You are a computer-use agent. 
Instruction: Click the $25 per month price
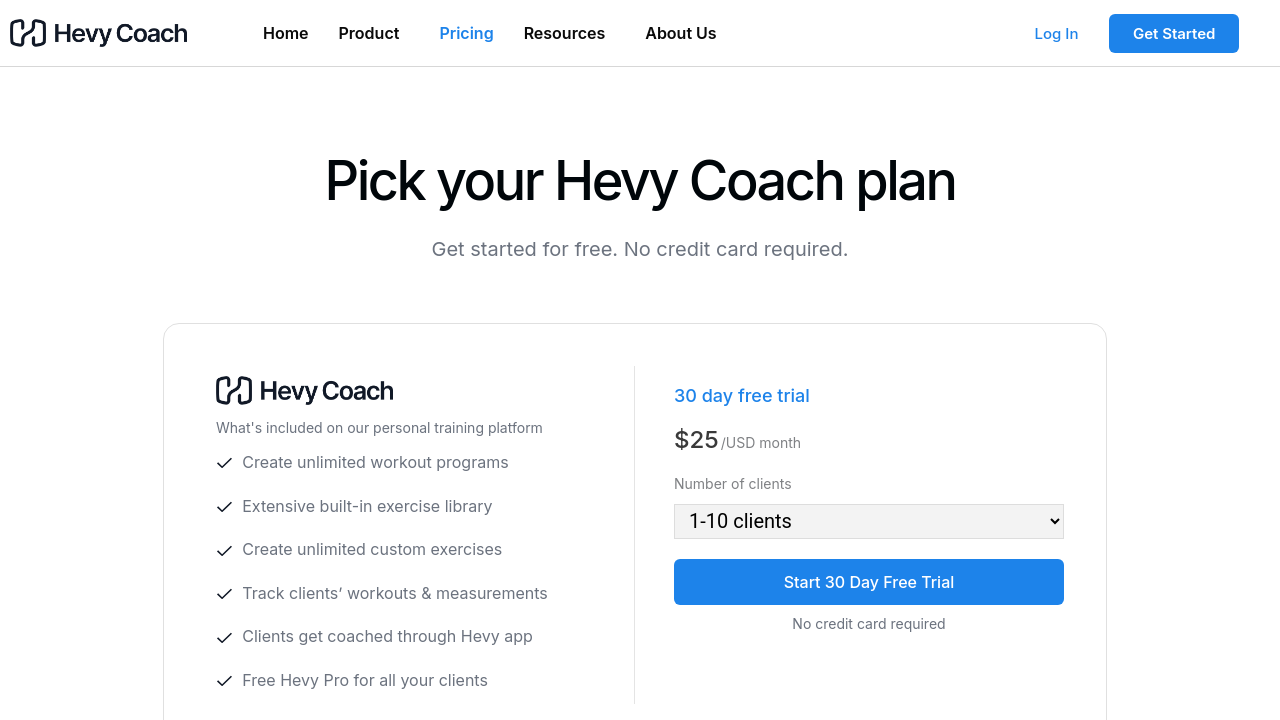pos(697,440)
